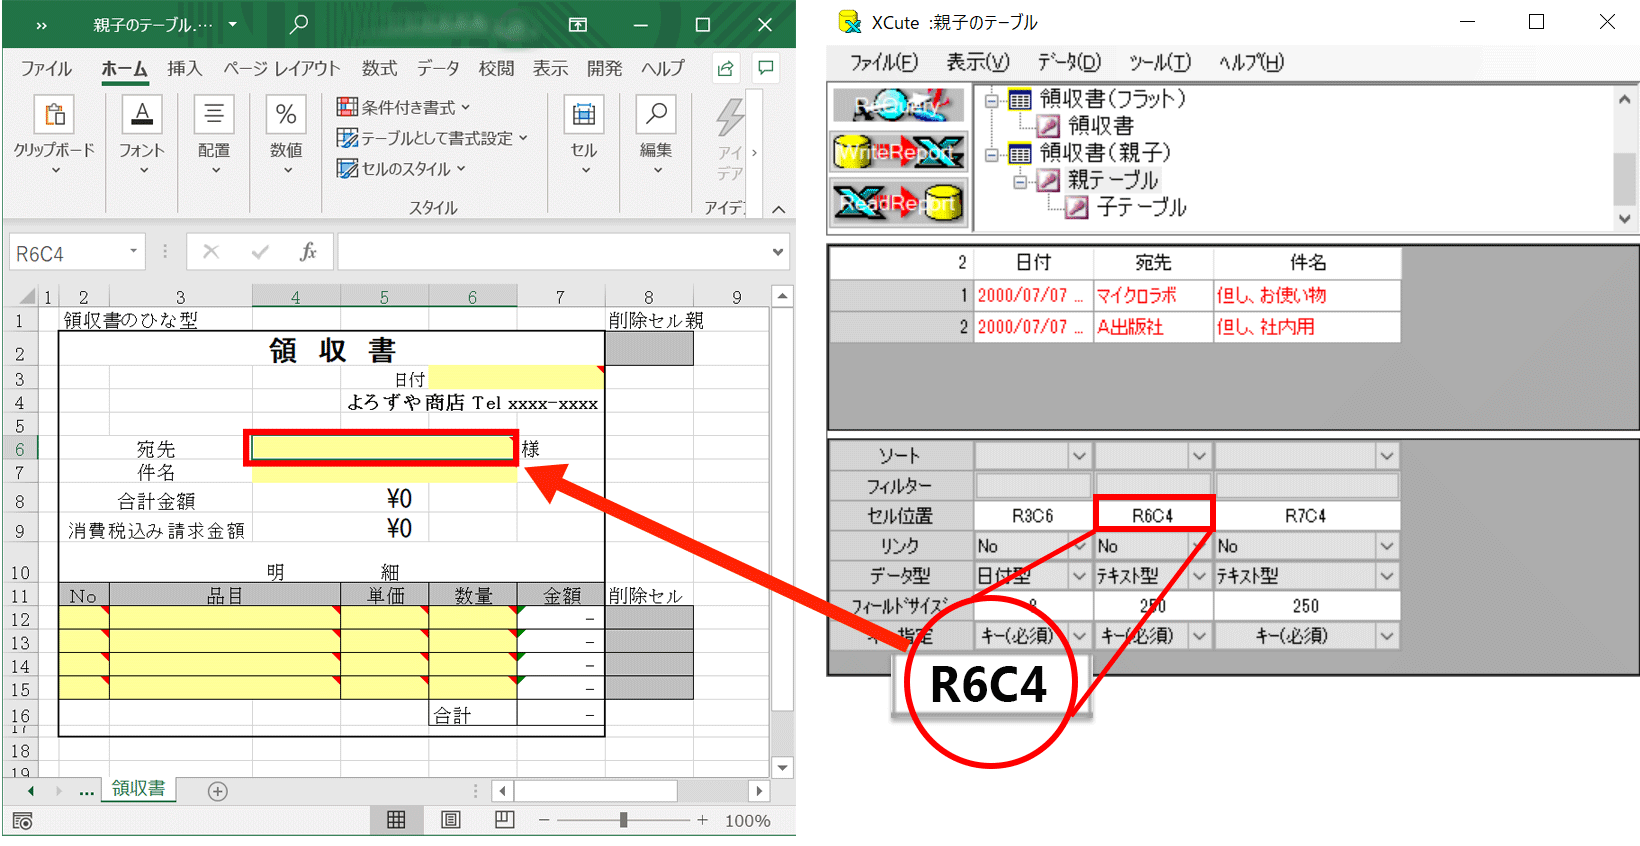Open the Number (数値) percent icon

point(286,115)
